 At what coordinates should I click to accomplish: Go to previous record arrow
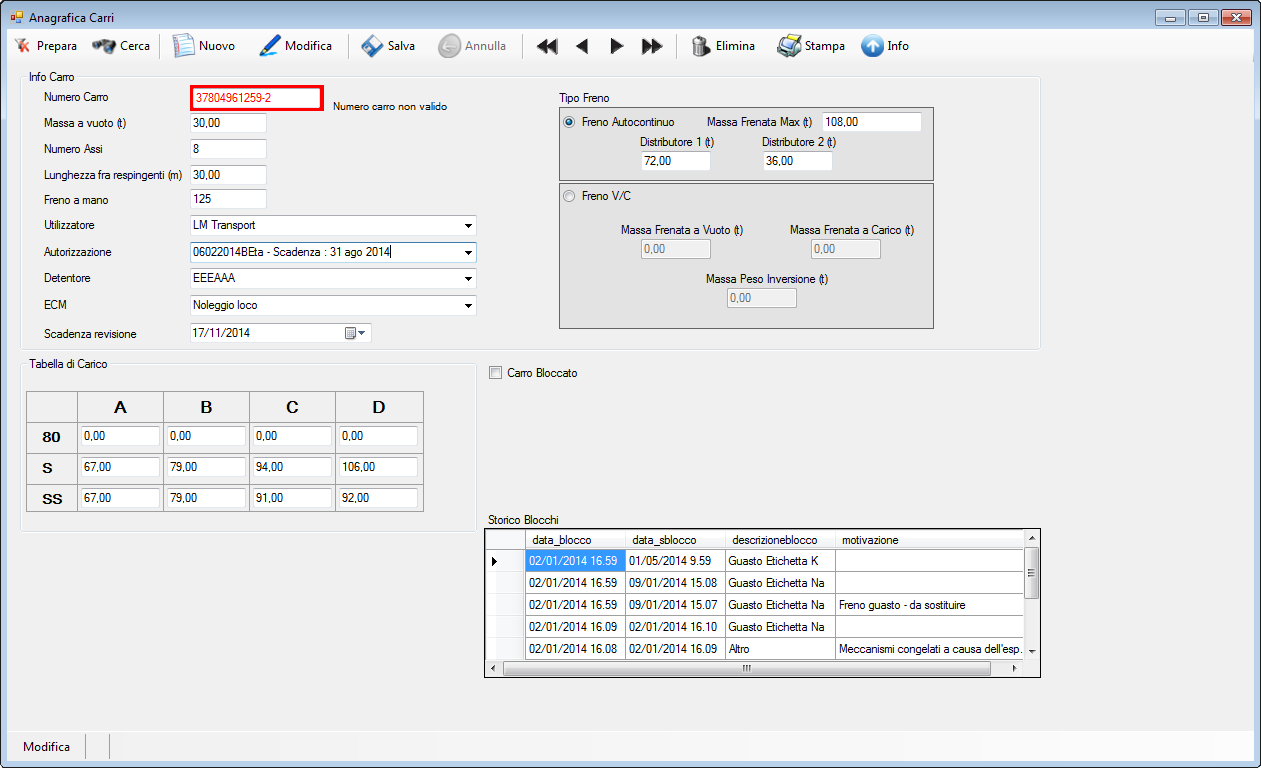pyautogui.click(x=582, y=46)
